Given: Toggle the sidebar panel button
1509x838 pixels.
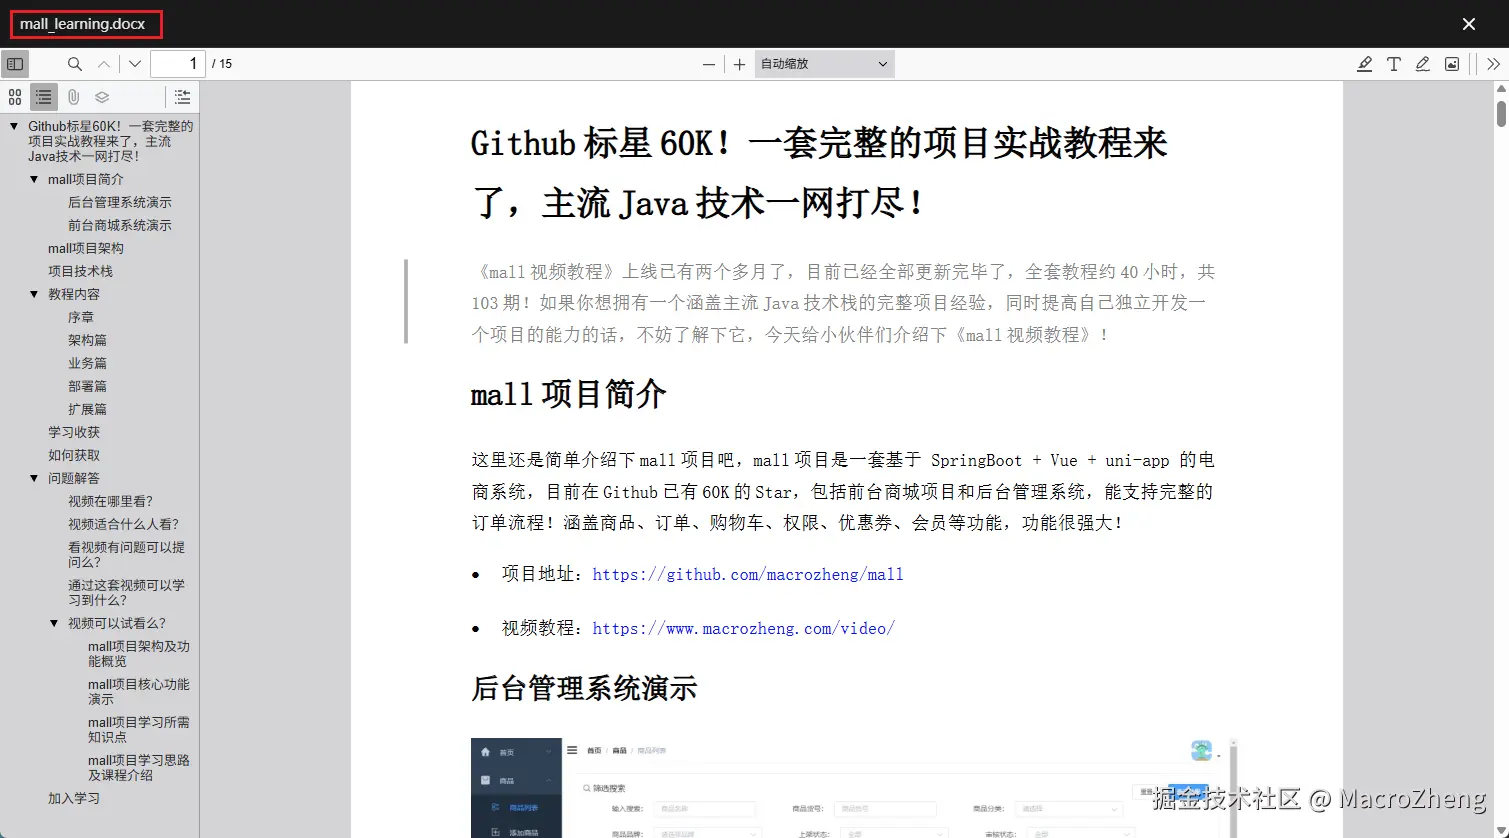Looking at the screenshot, I should point(15,64).
